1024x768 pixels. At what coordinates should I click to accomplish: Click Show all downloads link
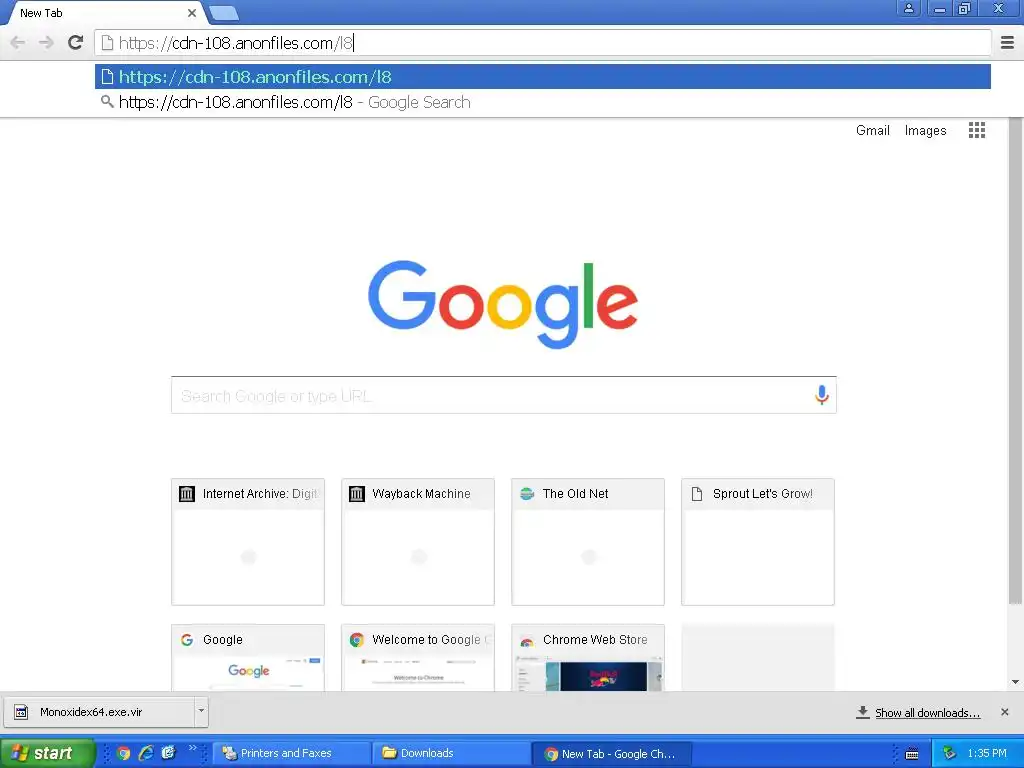point(927,712)
